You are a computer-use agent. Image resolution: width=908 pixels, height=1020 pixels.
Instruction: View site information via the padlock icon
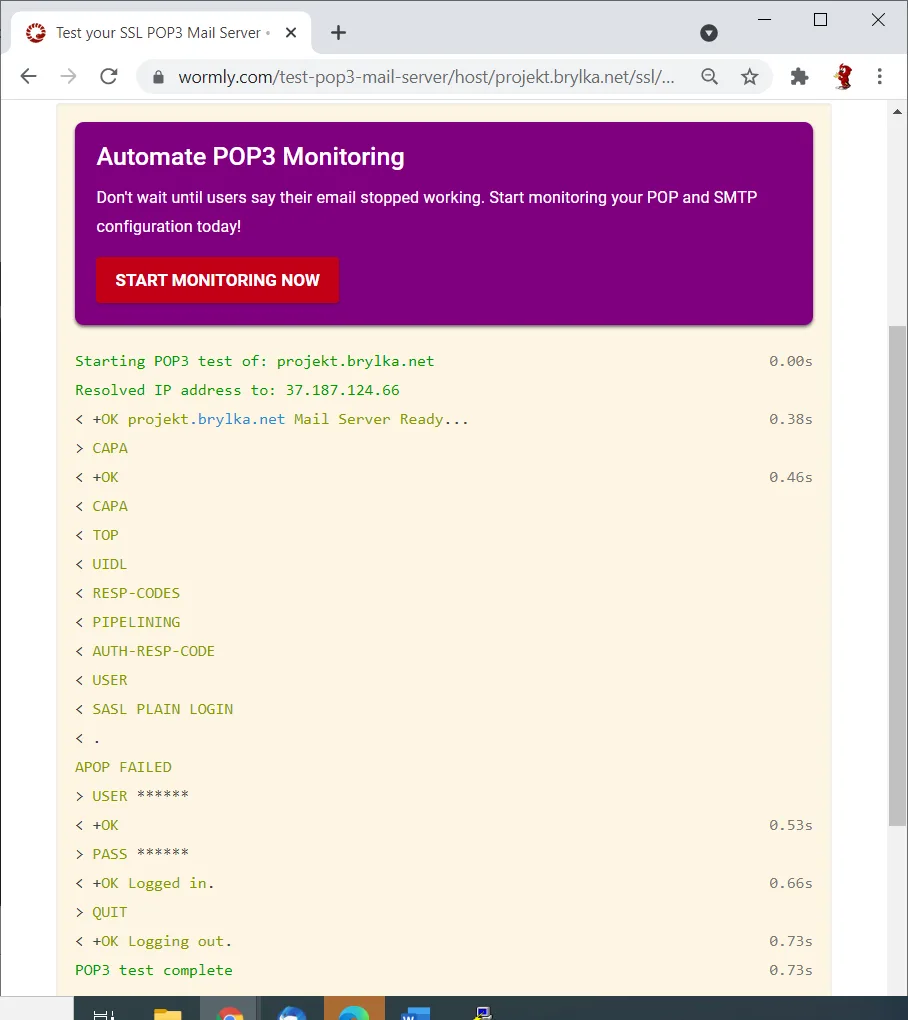[x=158, y=77]
